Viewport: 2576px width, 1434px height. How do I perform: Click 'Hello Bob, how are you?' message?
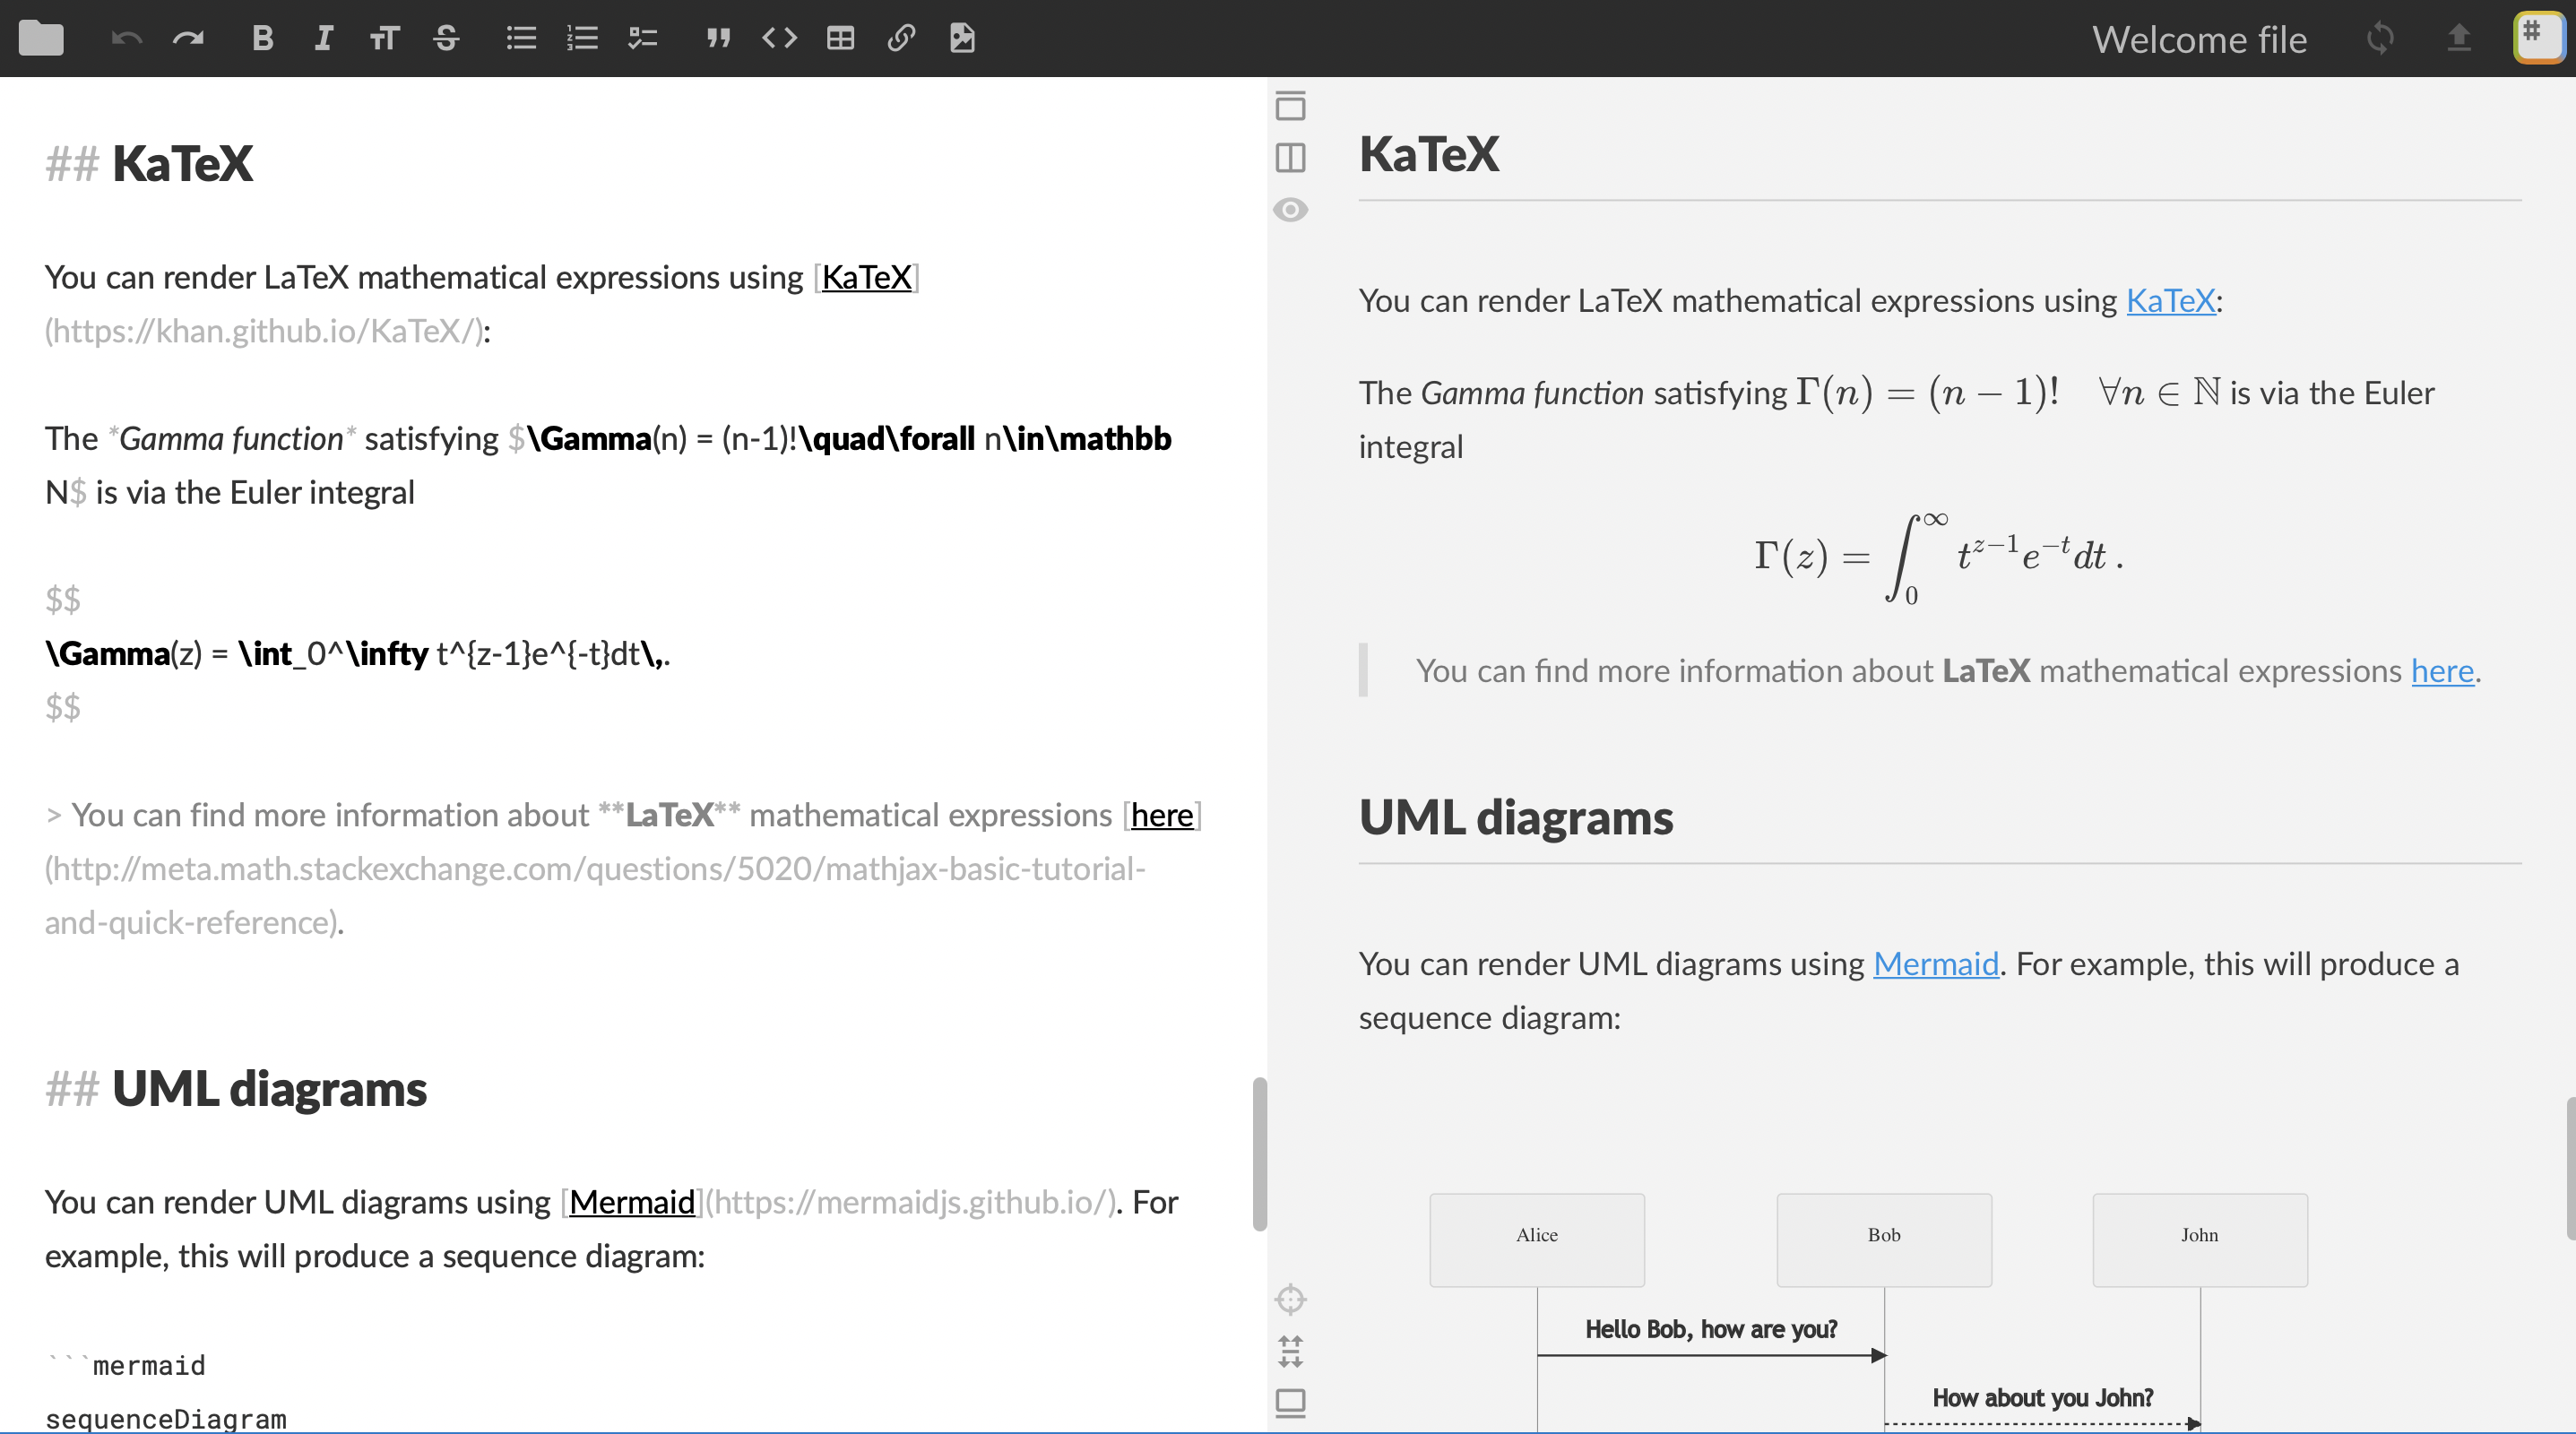click(1710, 1329)
